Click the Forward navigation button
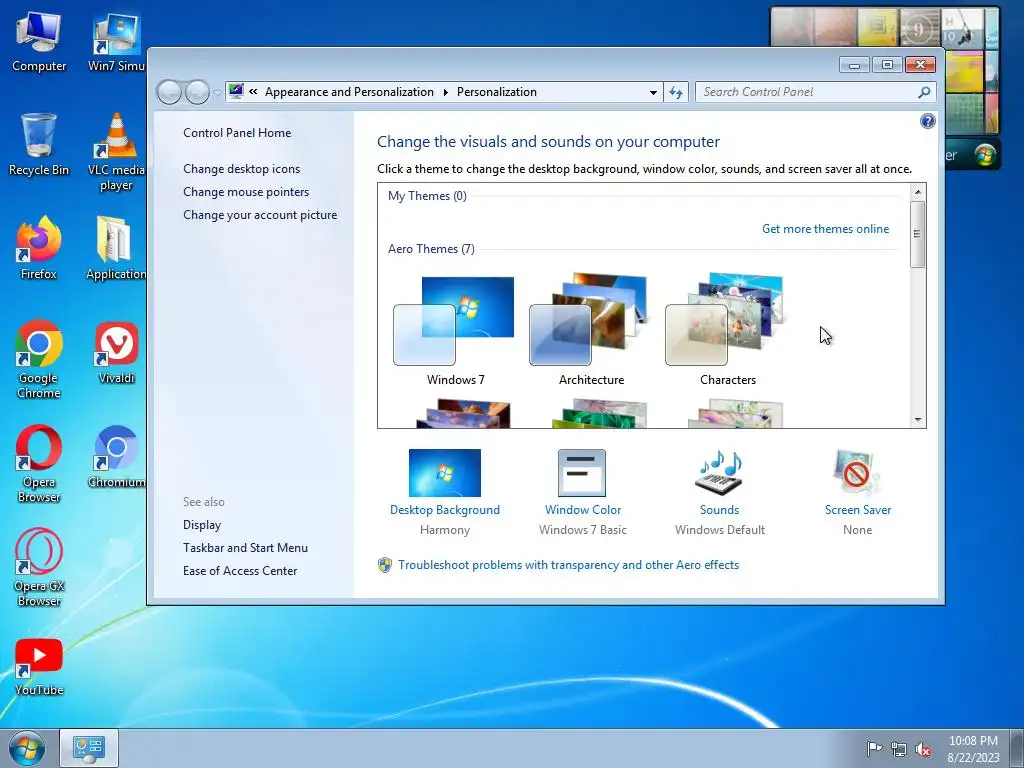 pyautogui.click(x=197, y=93)
